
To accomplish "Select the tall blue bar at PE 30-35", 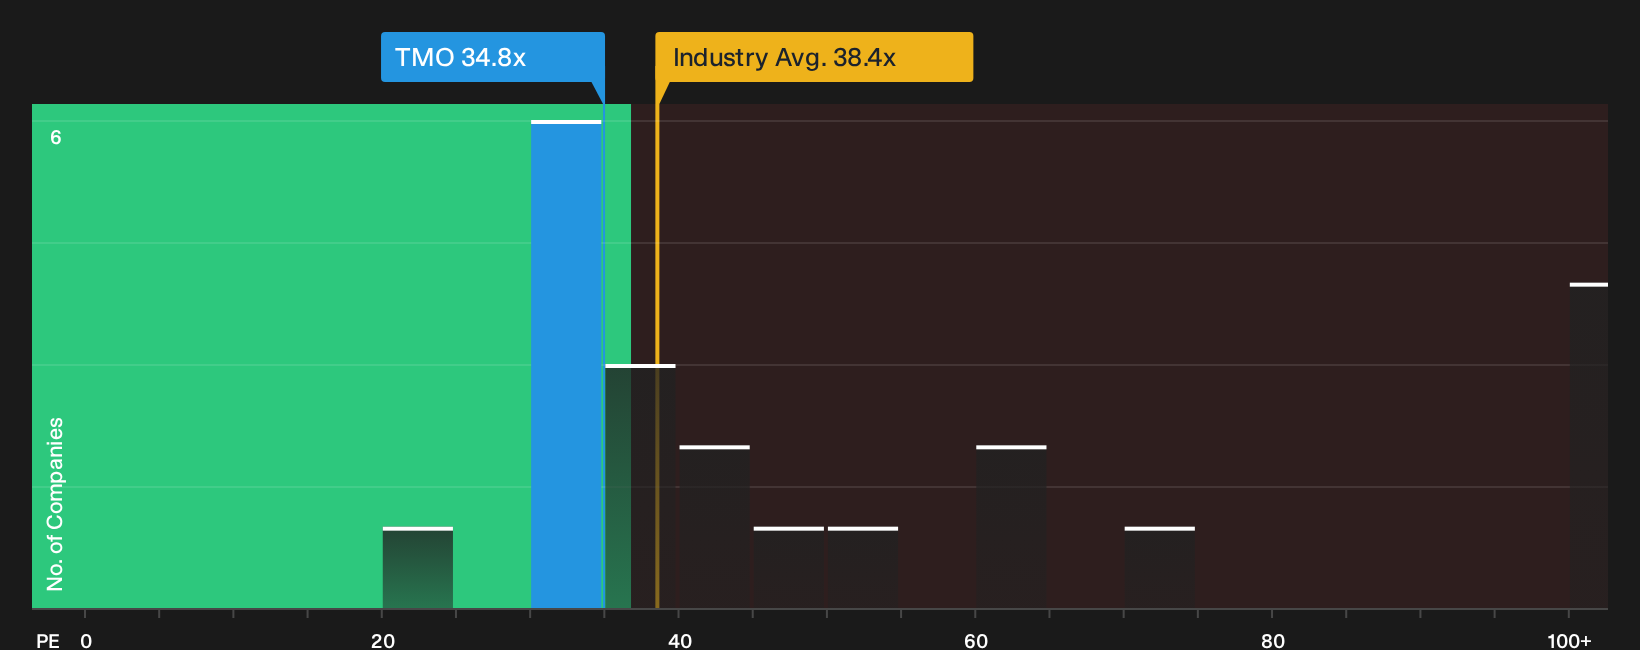I will (x=566, y=365).
